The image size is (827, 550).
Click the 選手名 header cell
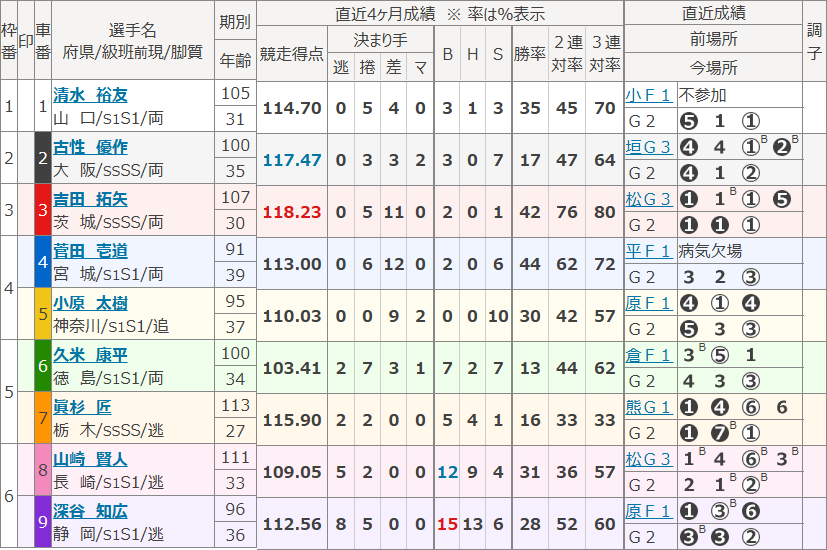tap(133, 40)
